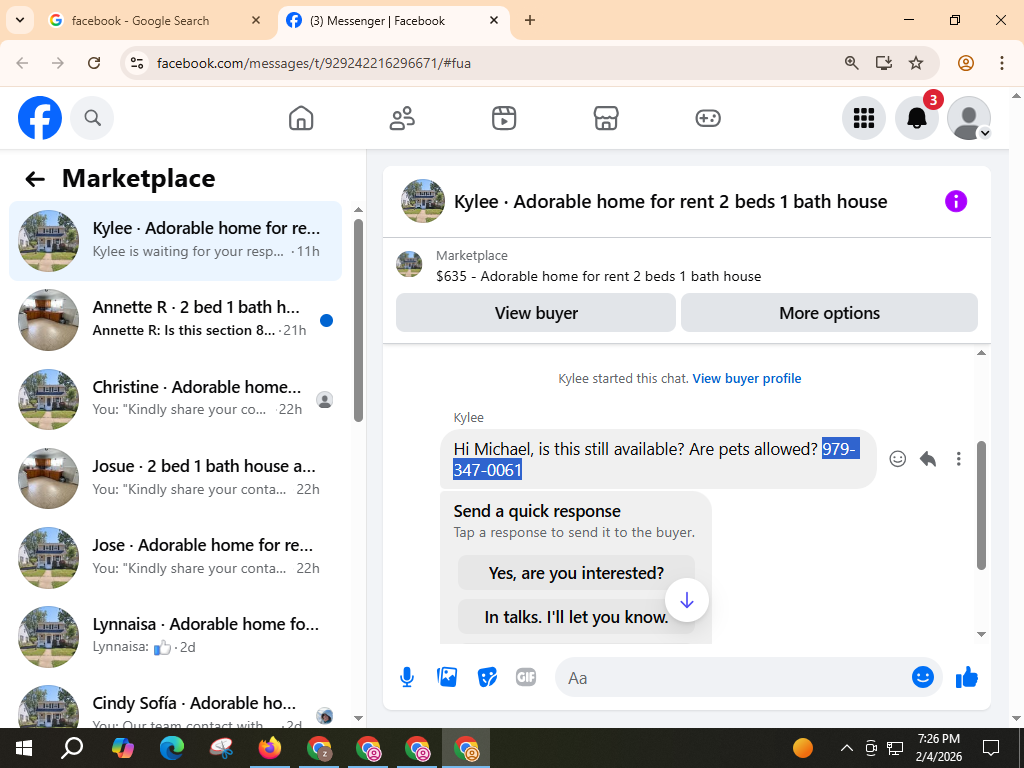Image resolution: width=1024 pixels, height=768 pixels.
Task: Open the Reels video icon
Action: [504, 118]
